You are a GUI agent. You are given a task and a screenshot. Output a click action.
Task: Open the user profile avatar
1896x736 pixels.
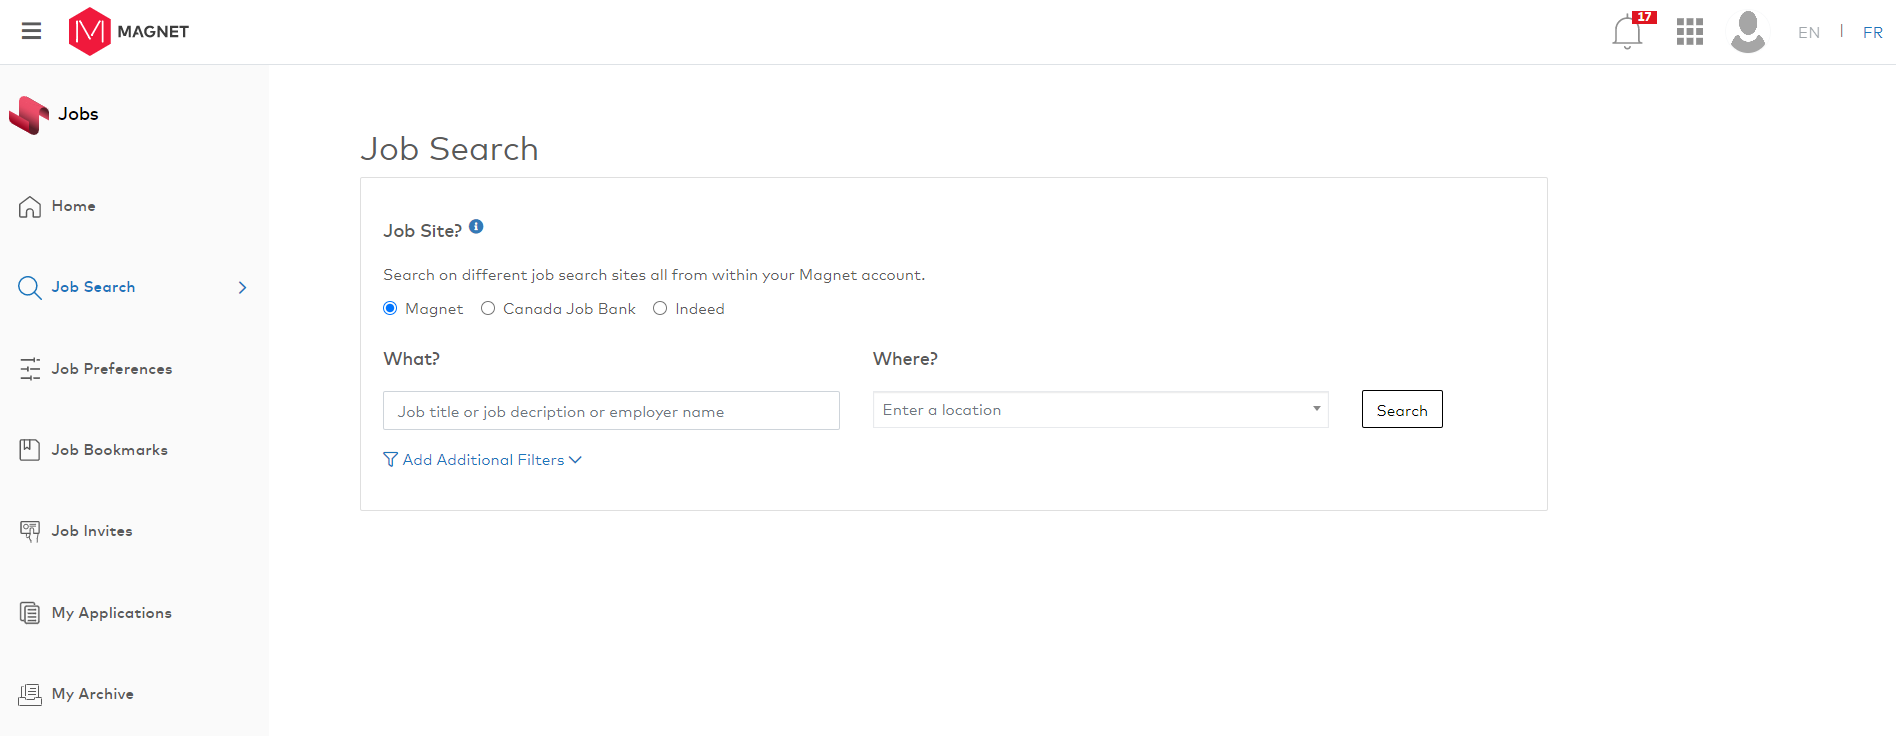point(1747,32)
